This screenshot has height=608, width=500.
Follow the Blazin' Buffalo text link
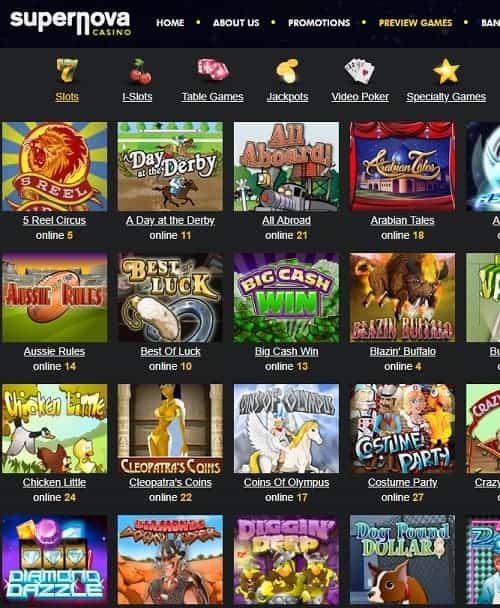coord(402,351)
